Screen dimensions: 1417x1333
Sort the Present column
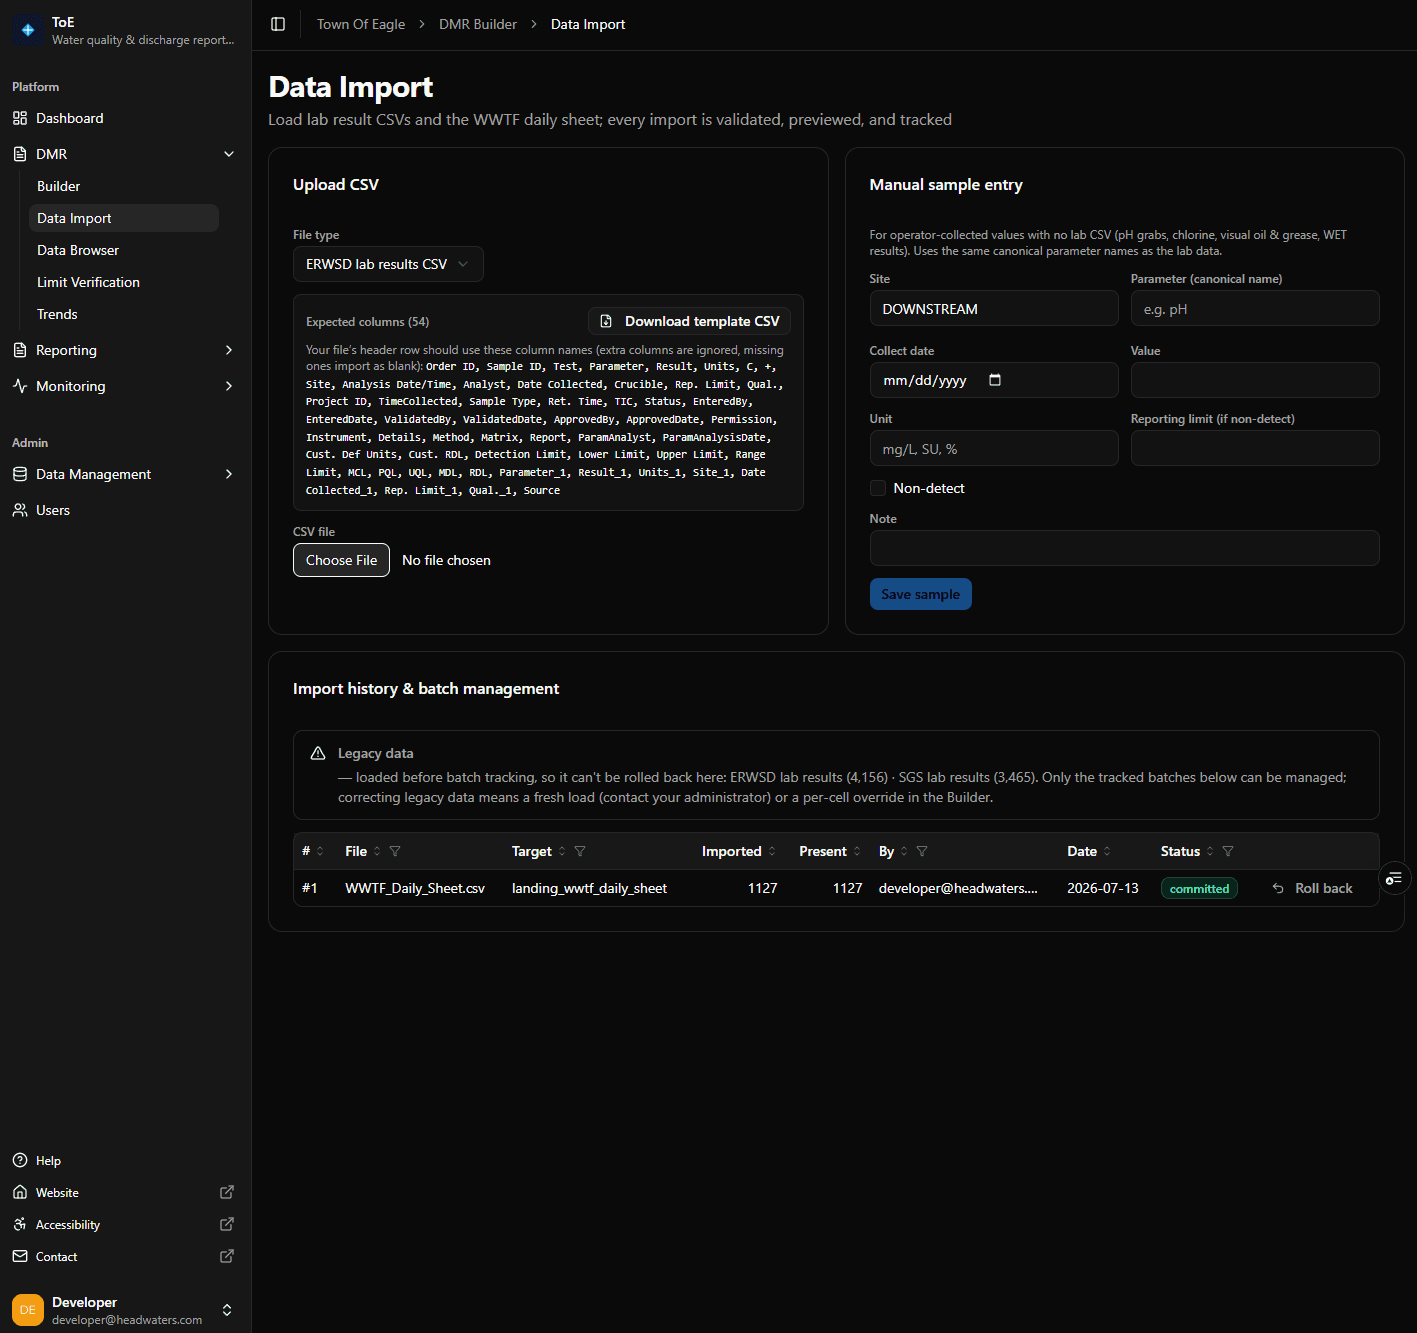click(857, 851)
